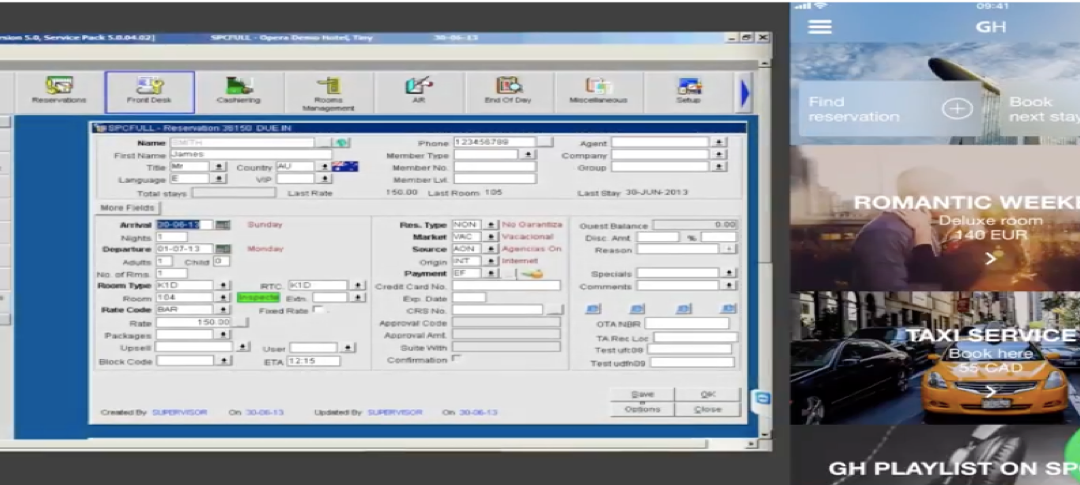Viewport: 1080px width, 485px height.
Task: Click ellipsis button next to Phone field
Action: [x=545, y=143]
